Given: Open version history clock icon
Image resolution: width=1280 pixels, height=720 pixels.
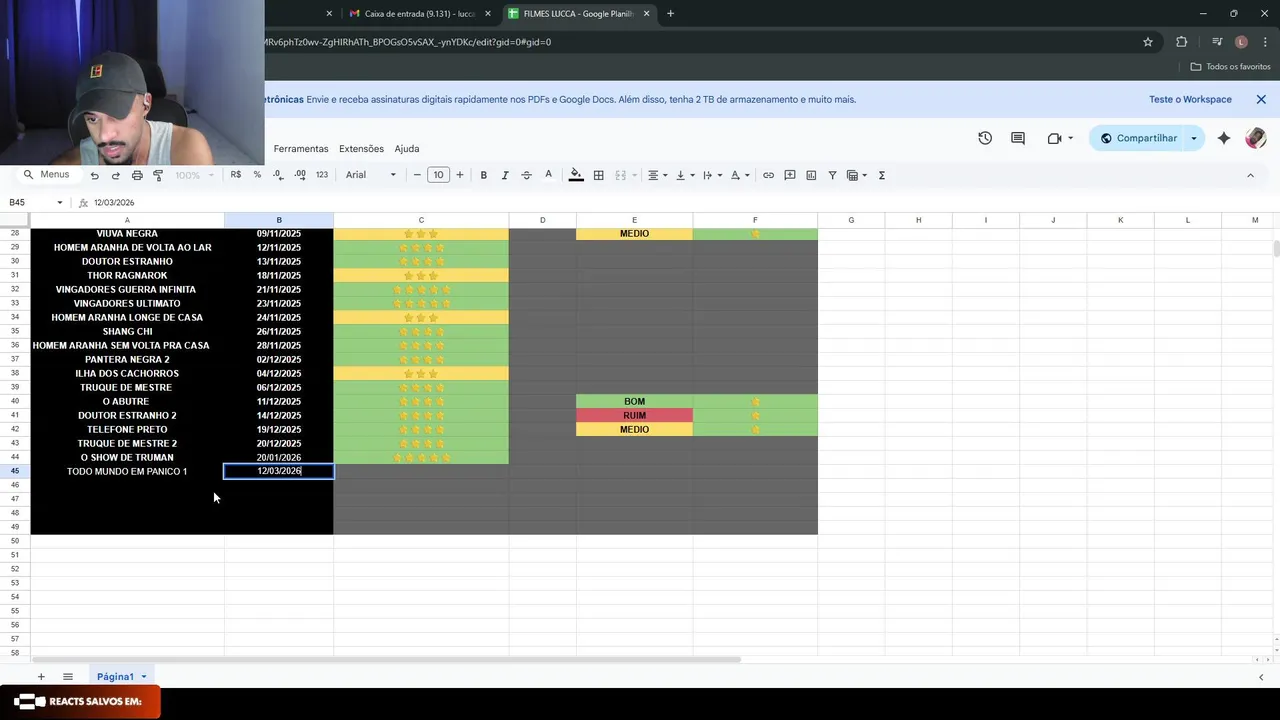Looking at the screenshot, I should [985, 138].
